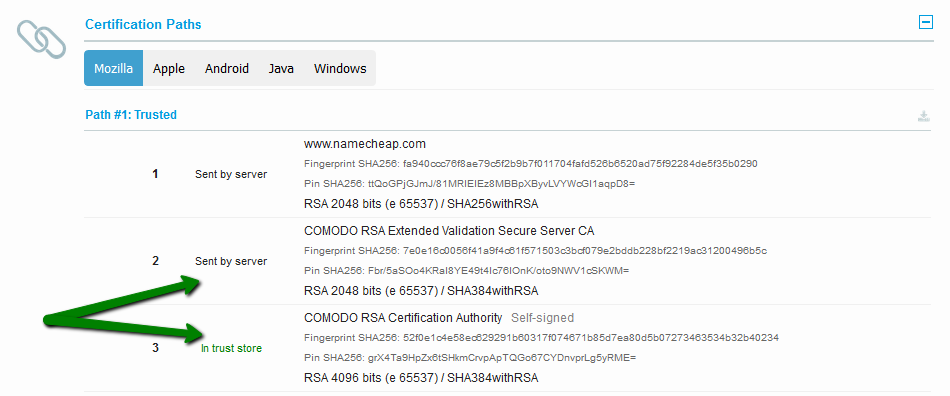Switch to the Android tab

(227, 68)
